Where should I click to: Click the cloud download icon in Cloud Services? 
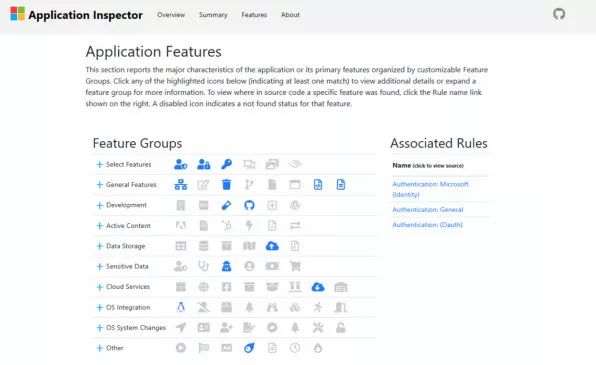pyautogui.click(x=318, y=287)
